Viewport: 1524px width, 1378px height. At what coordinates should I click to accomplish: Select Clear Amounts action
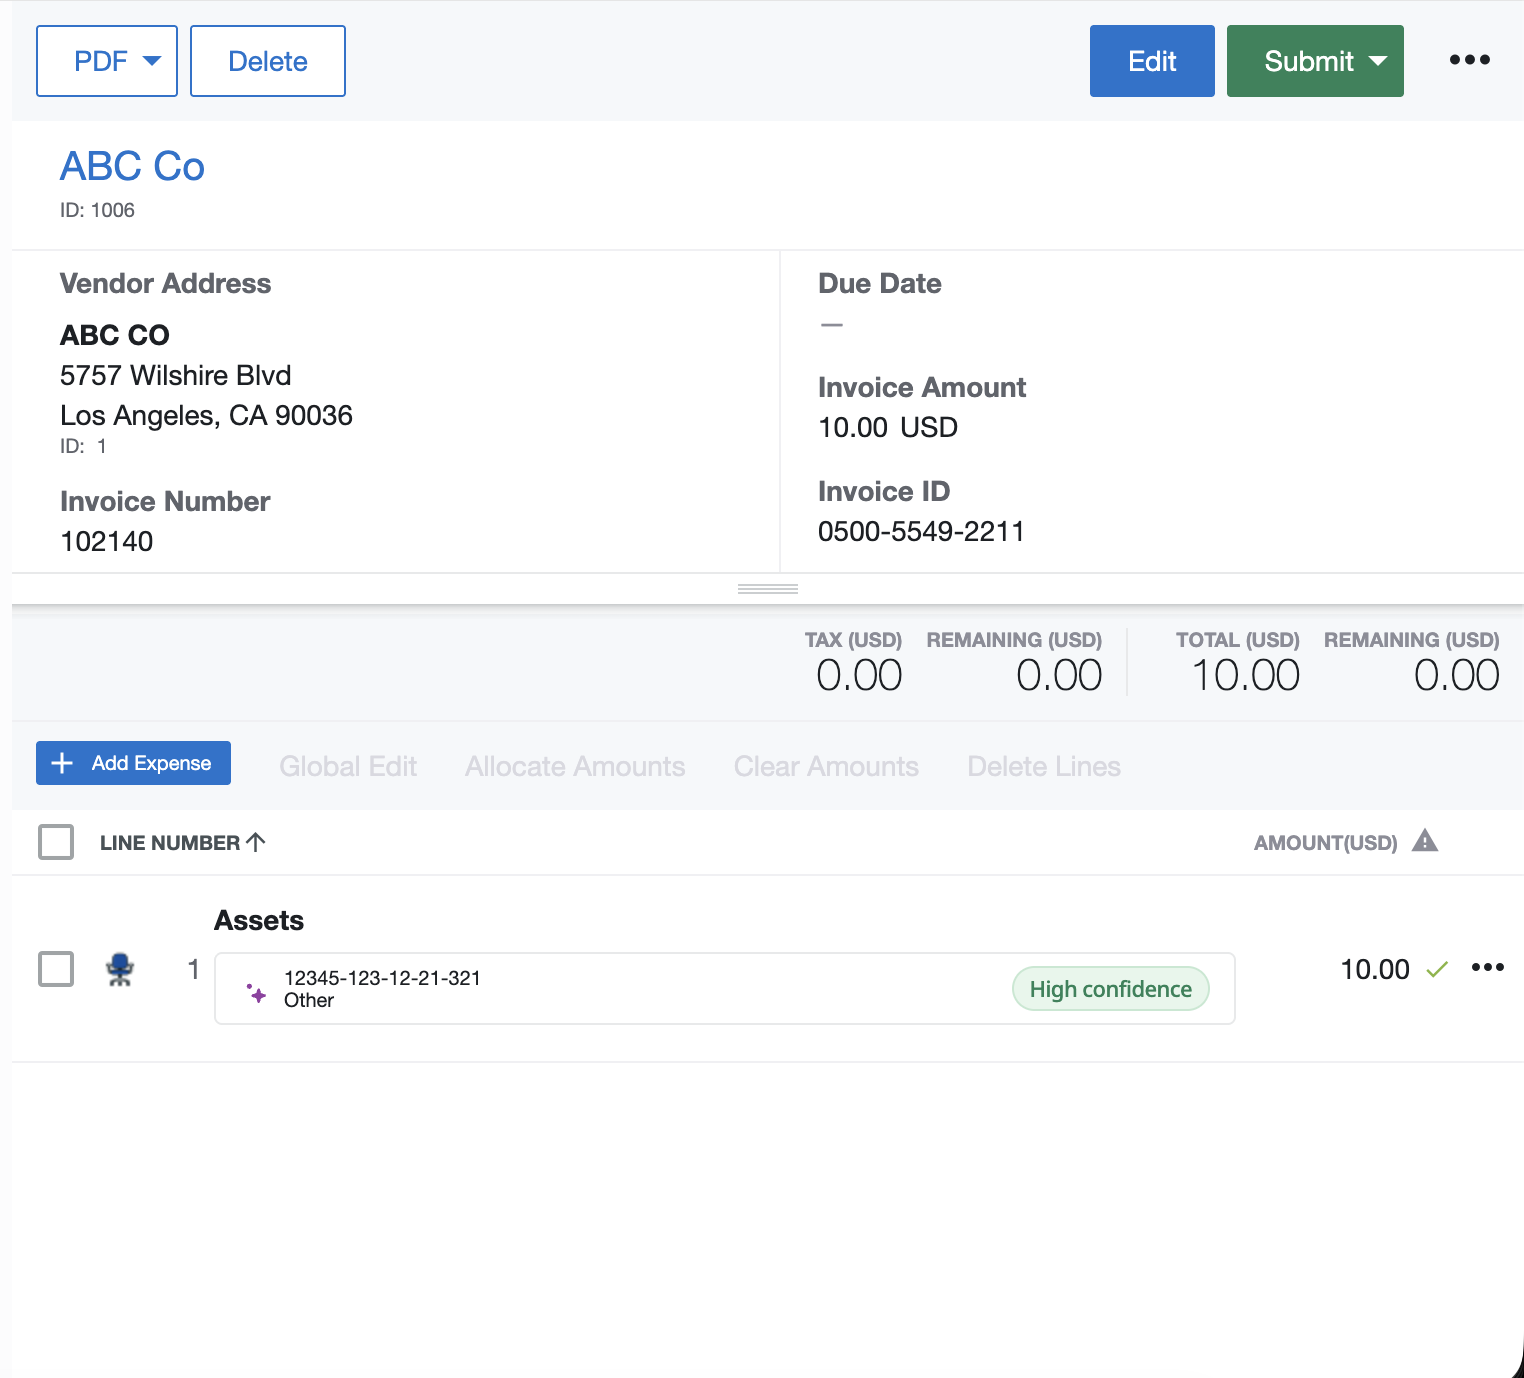click(x=826, y=766)
